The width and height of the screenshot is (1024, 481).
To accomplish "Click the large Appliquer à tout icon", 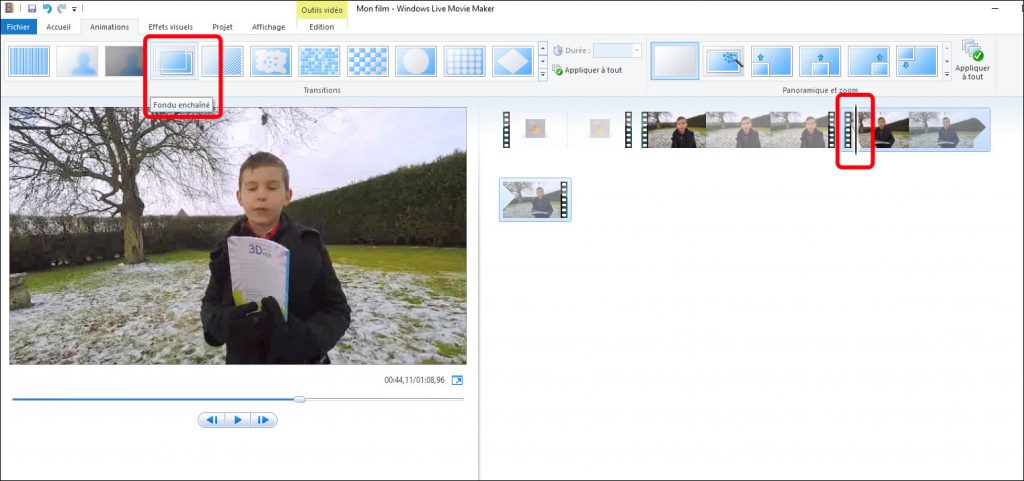I will pos(970,60).
